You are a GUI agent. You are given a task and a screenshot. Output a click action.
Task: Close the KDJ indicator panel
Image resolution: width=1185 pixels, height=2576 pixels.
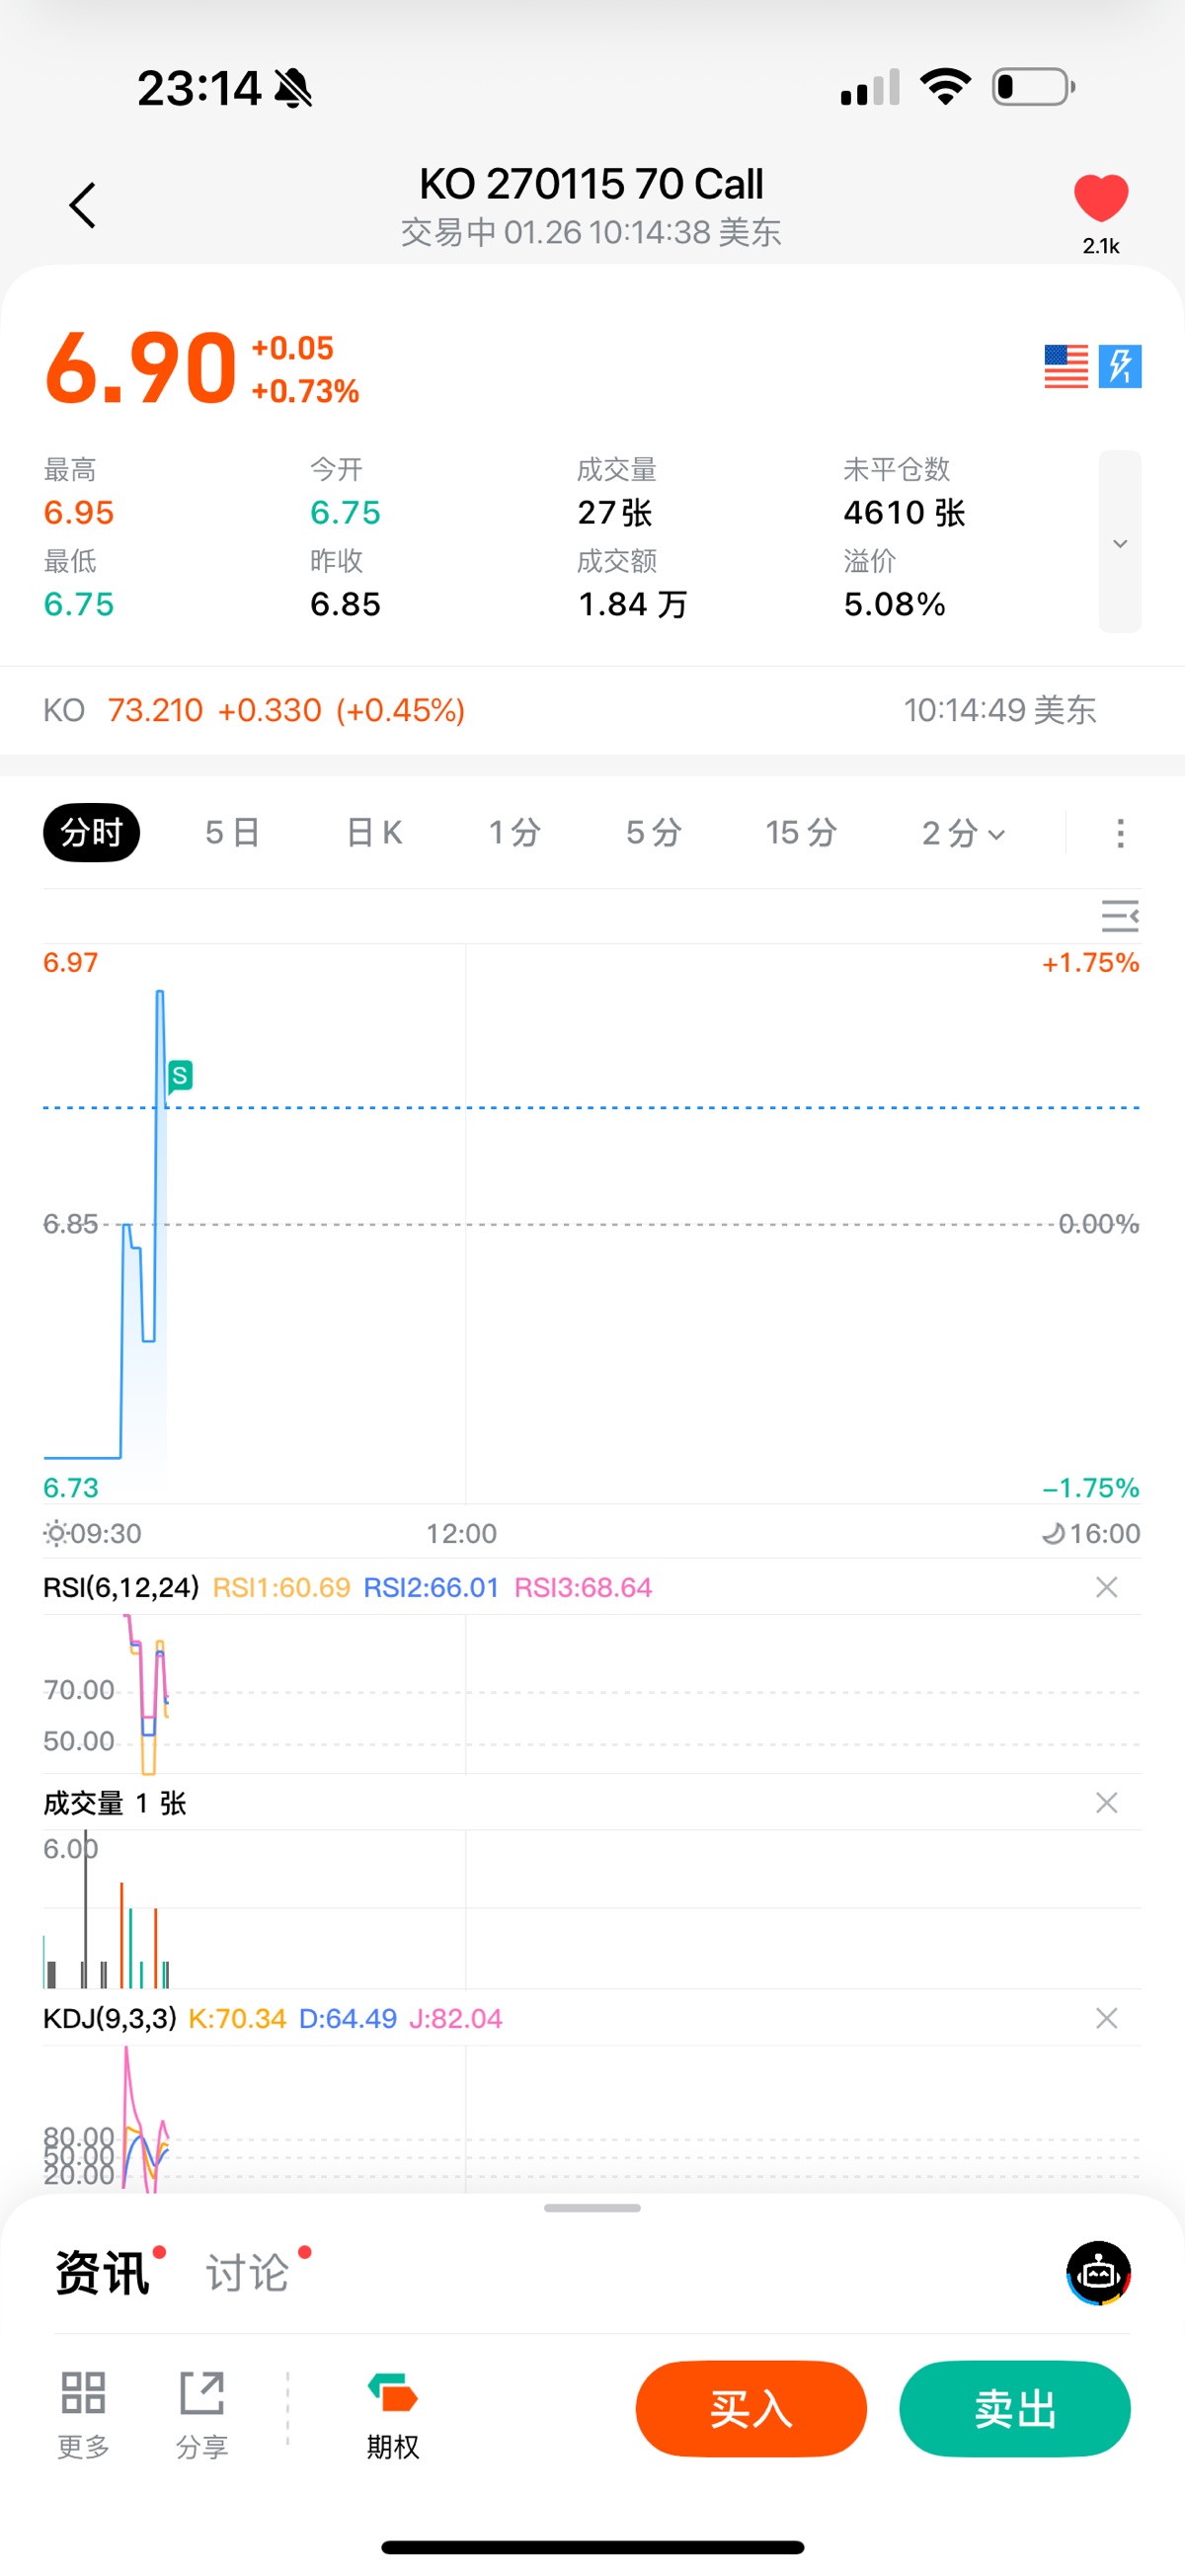click(1106, 2018)
